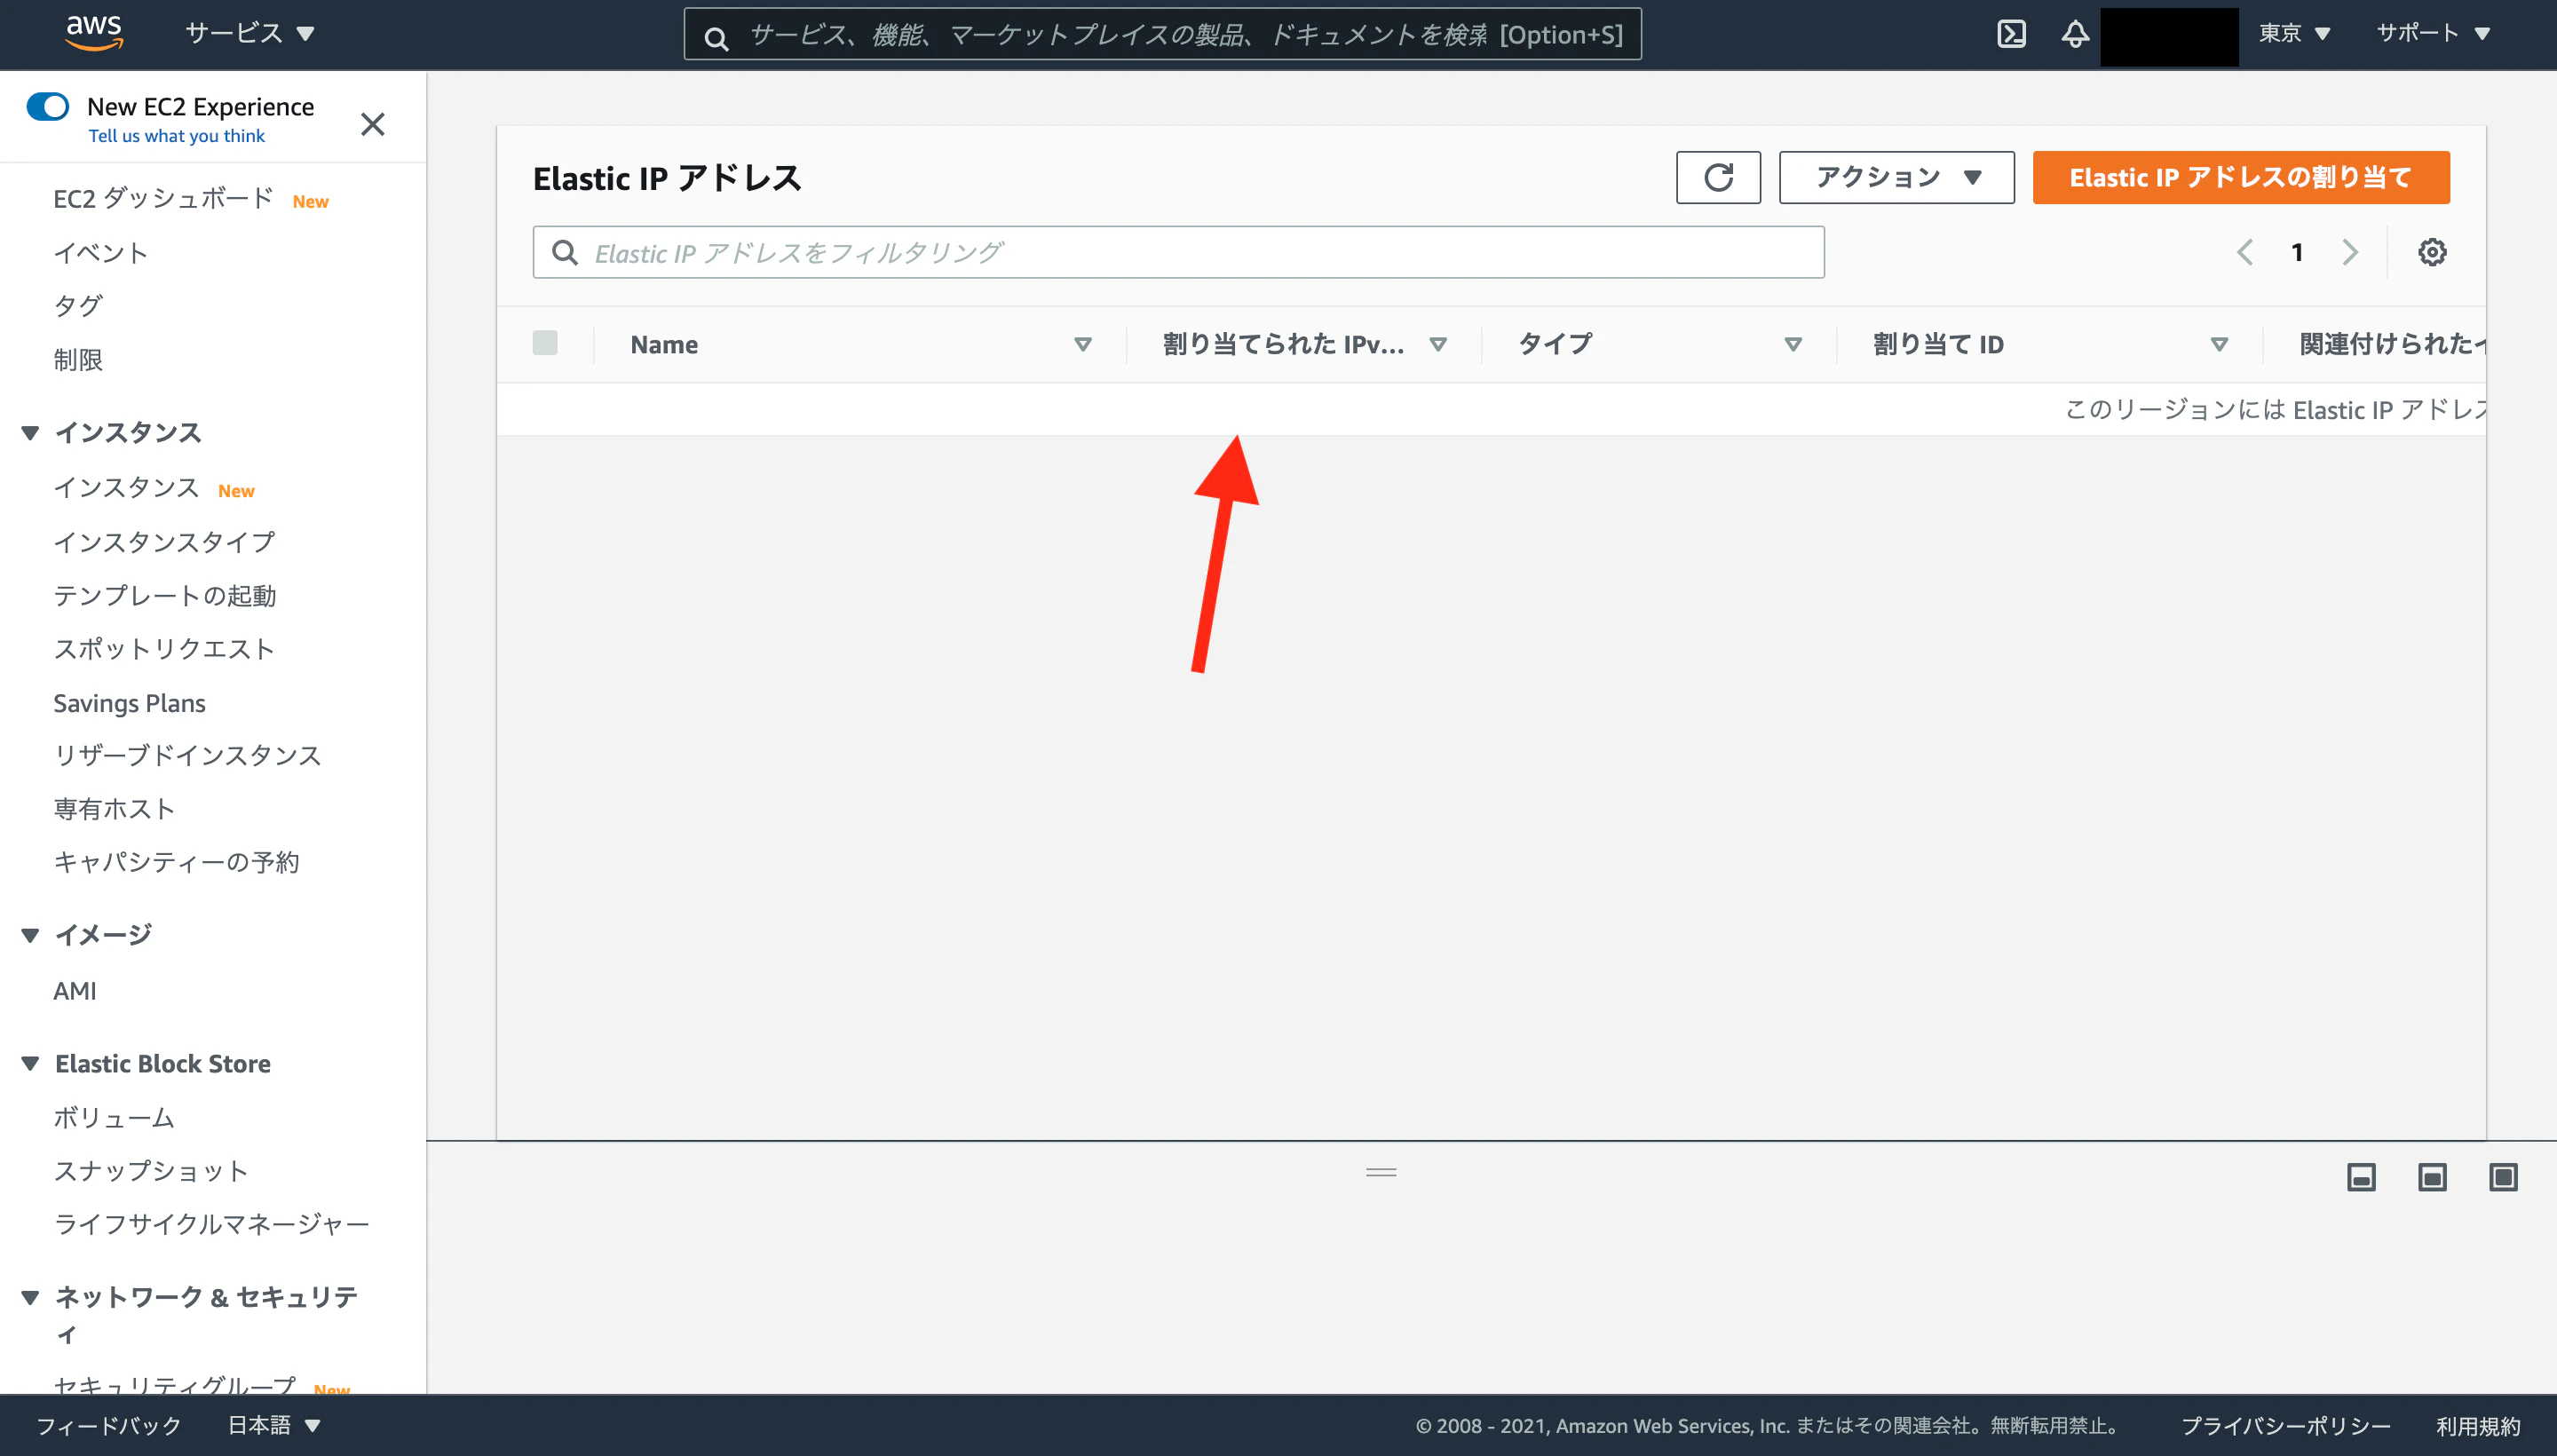Collapse the Elastic Block Store section
The image size is (2557, 1456).
click(x=30, y=1063)
